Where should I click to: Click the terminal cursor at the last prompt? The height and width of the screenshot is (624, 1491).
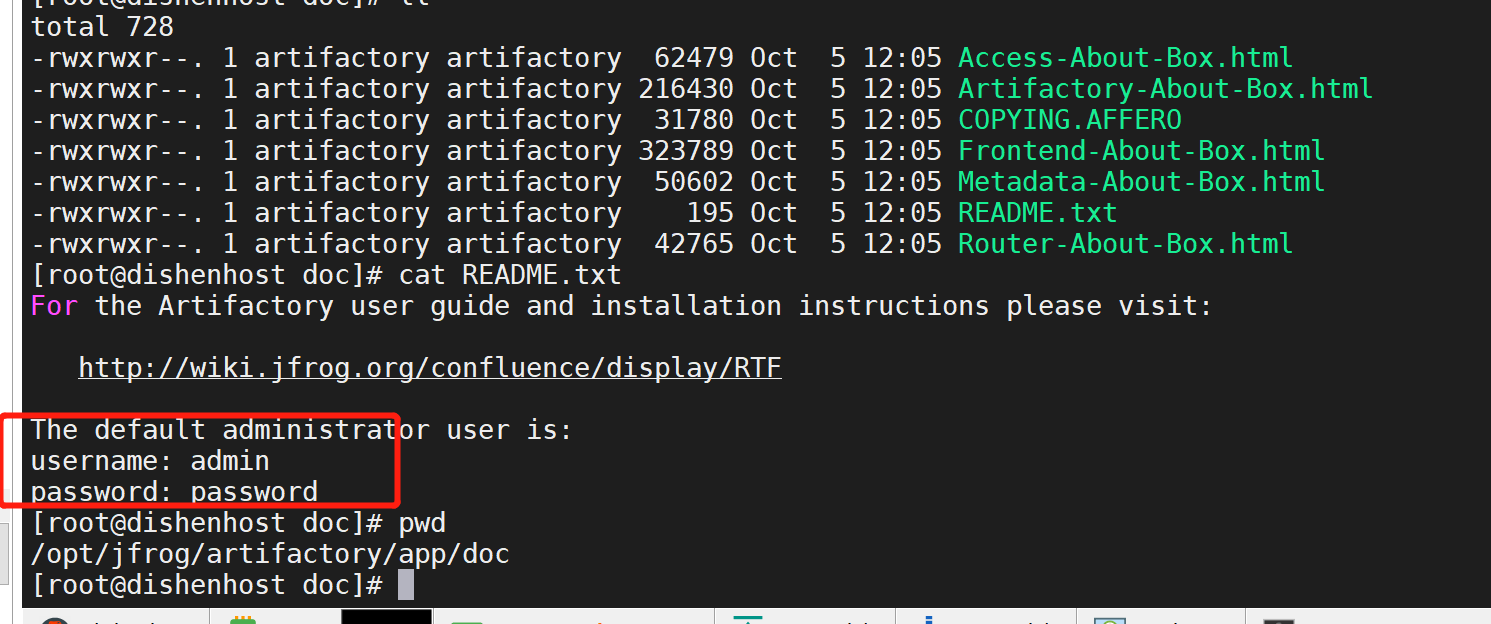[x=405, y=585]
